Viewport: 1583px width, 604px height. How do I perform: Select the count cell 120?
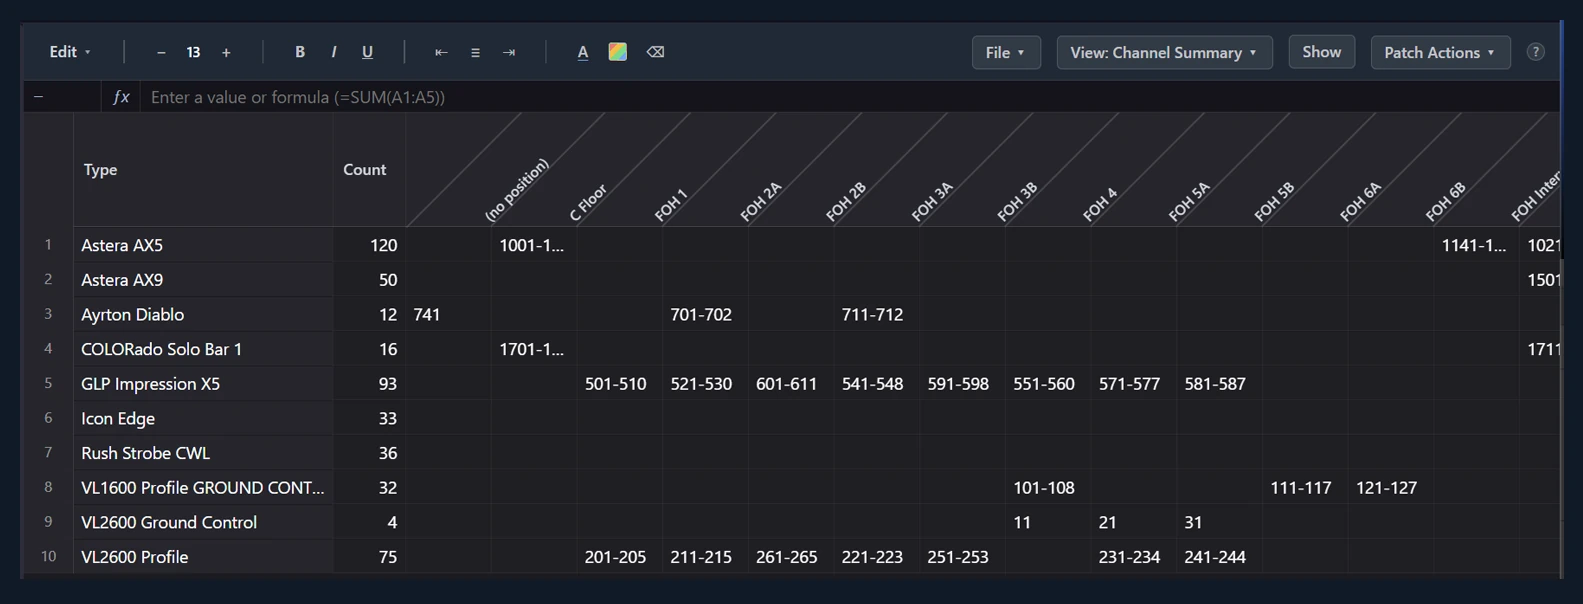tap(369, 245)
